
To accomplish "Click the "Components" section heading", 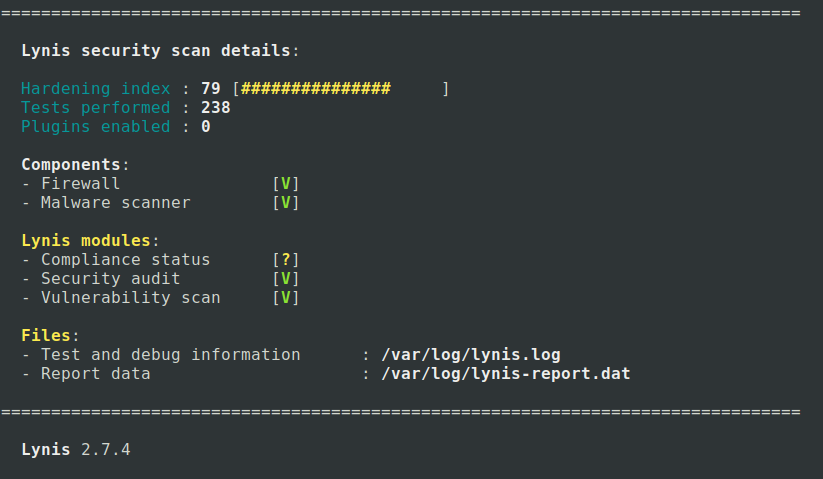I will point(73,164).
